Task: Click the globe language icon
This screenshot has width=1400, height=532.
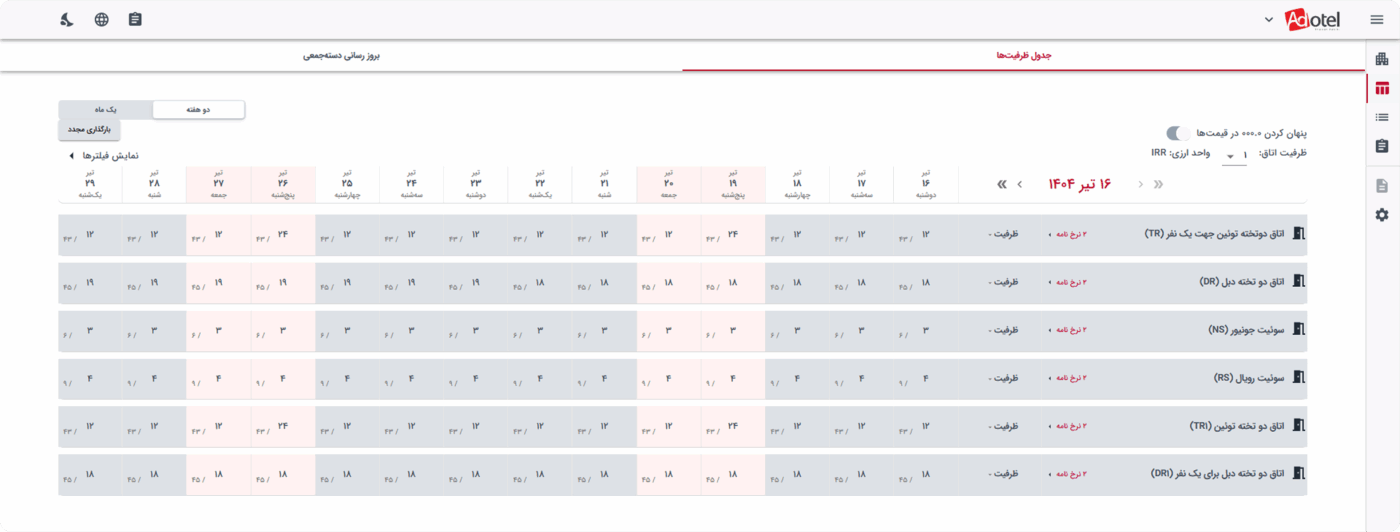Action: 102,19
